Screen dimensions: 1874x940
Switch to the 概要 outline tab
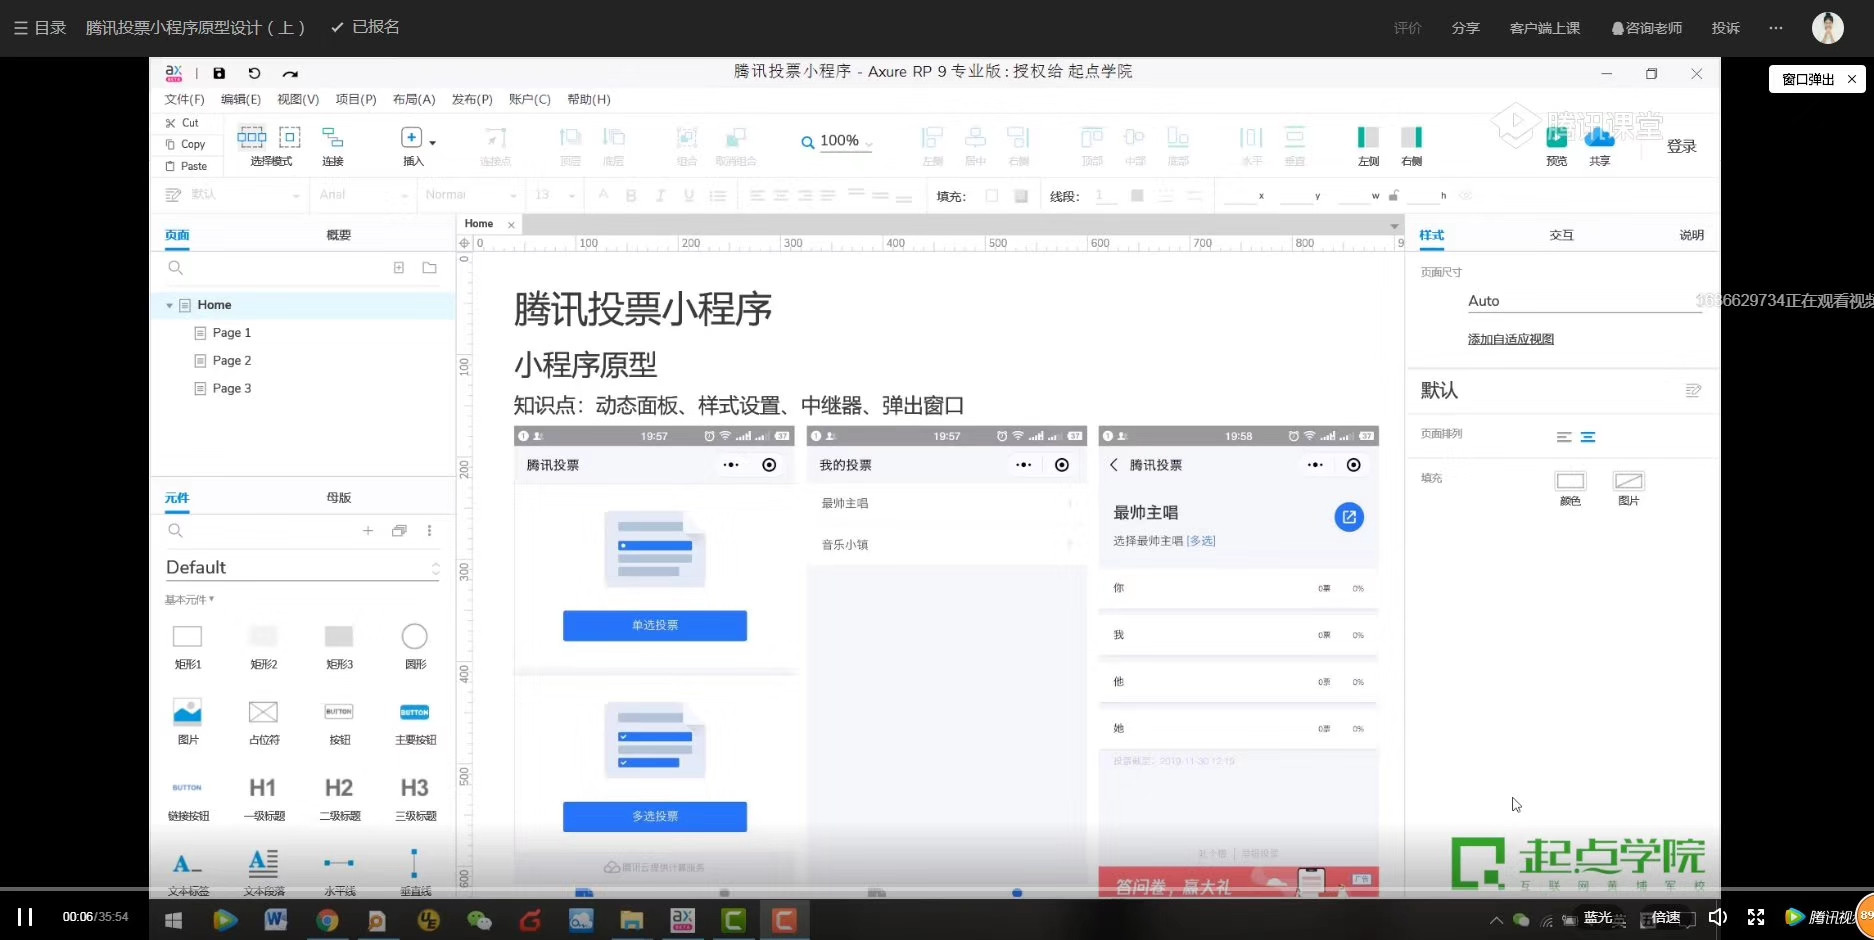click(x=339, y=235)
